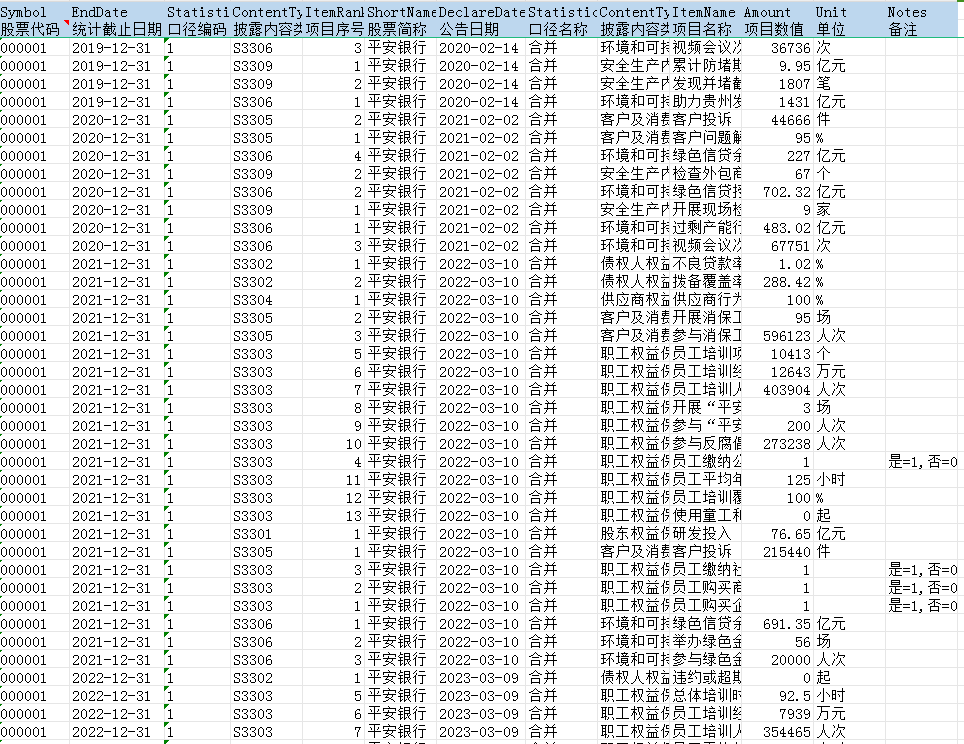Select item rank cell 12

334,498
